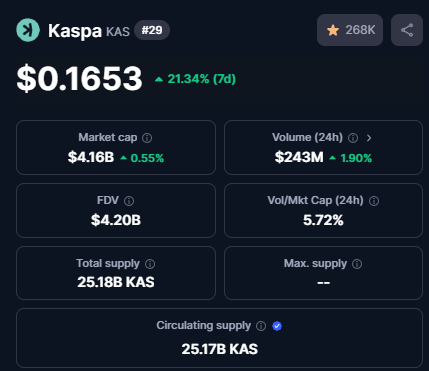Click the $0.1653 price display
The image size is (429, 371).
click(79, 79)
